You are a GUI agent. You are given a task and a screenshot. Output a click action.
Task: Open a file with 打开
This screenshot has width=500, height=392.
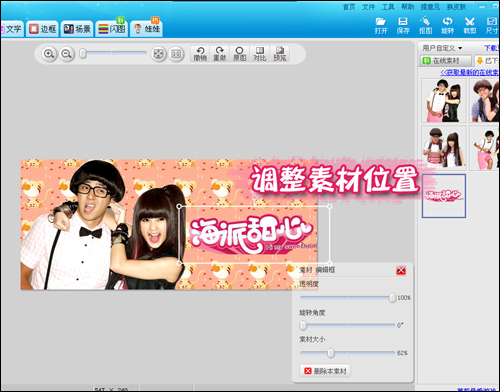(381, 25)
